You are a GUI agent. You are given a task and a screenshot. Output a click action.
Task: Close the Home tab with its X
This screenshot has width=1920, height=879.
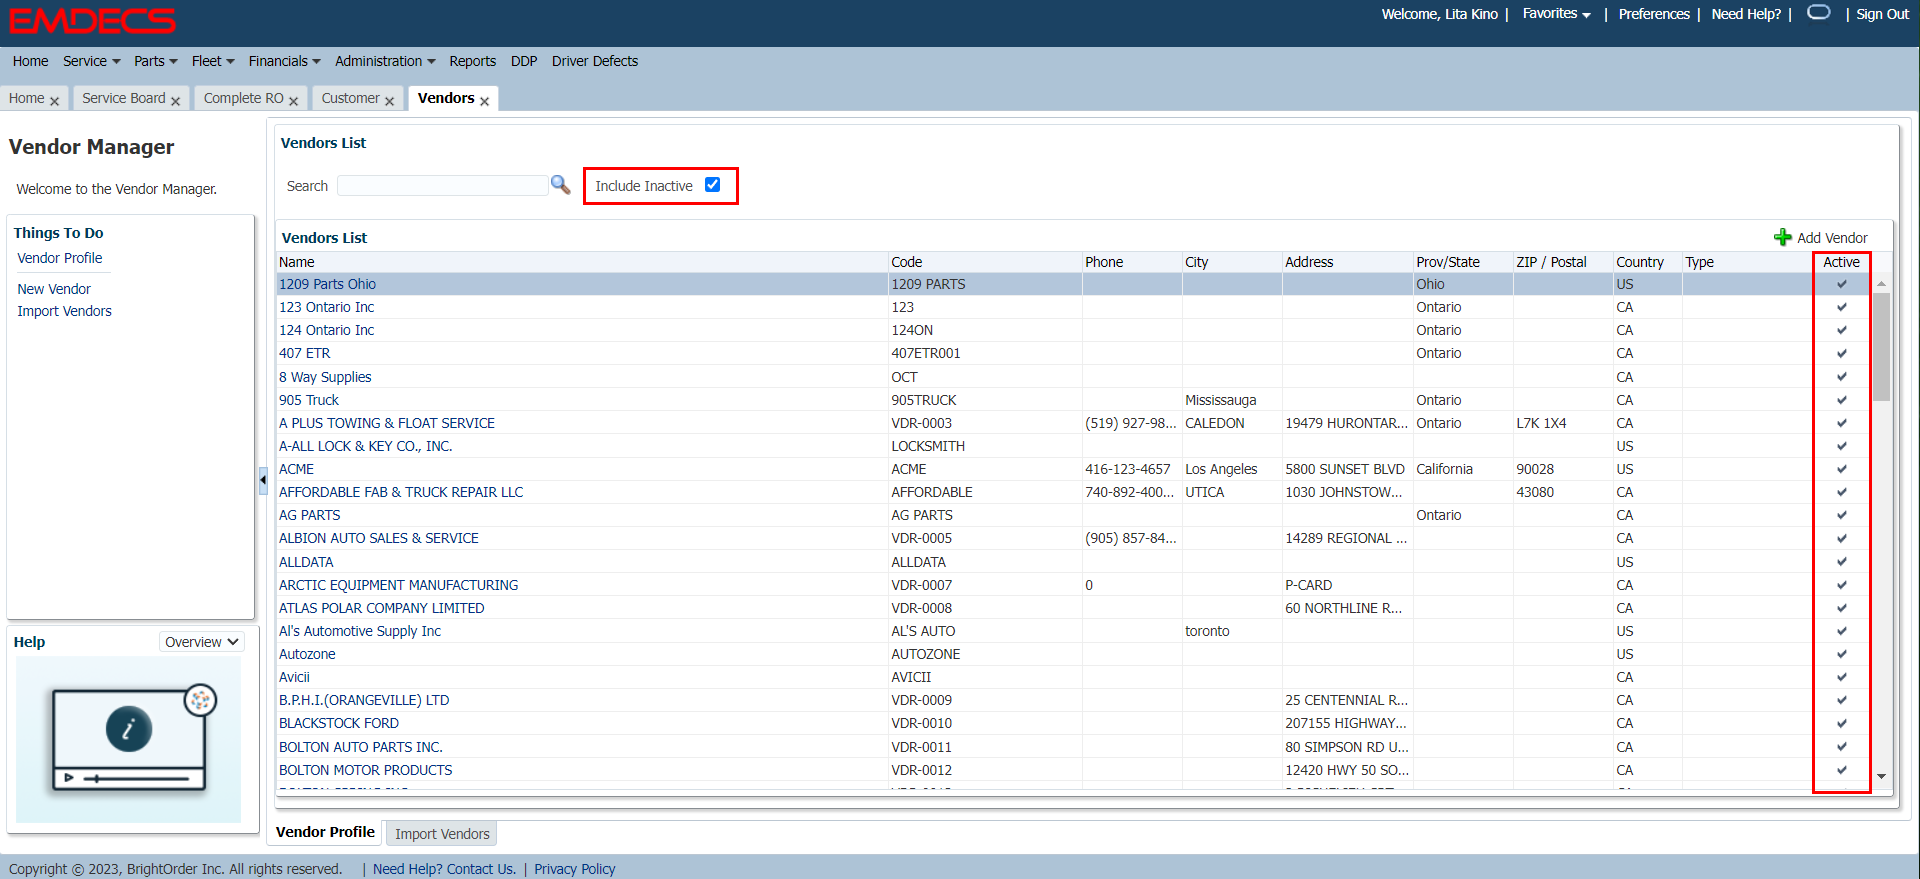tap(54, 101)
